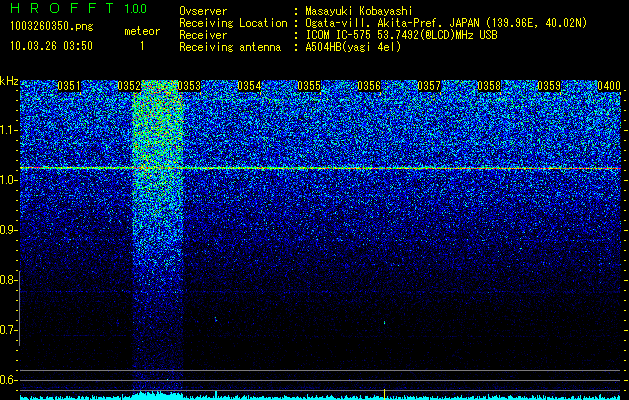Click the 0353 time marker

click(189, 86)
